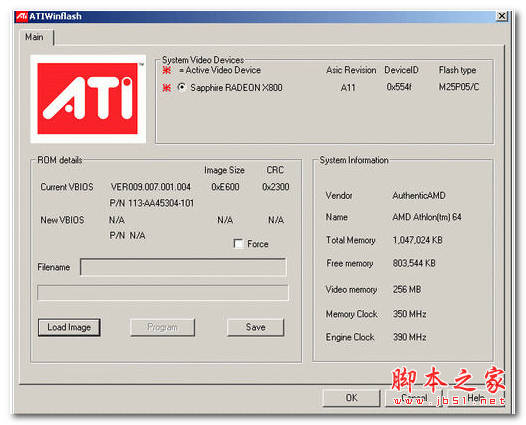Click the New VBIOS label
Image resolution: width=526 pixels, height=425 pixels.
point(62,220)
